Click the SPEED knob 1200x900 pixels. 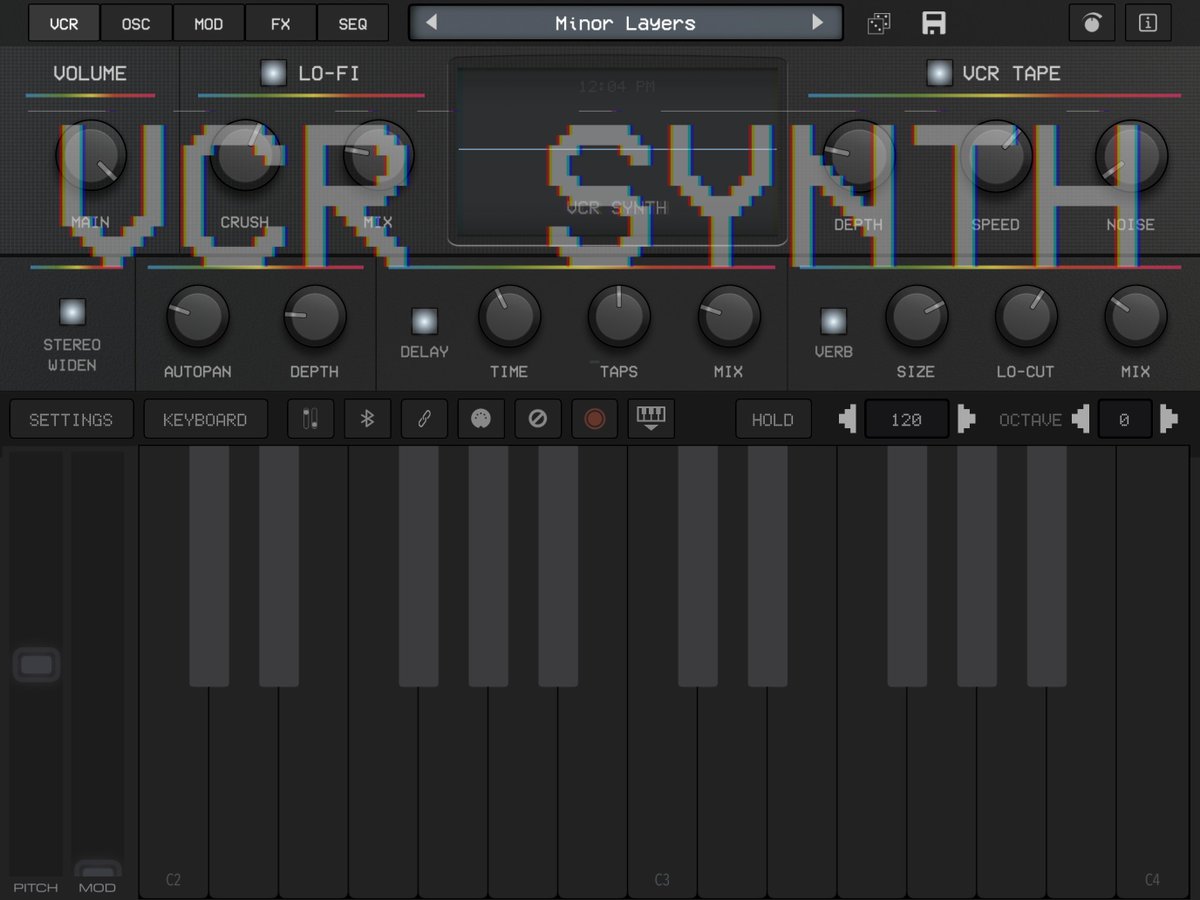coord(996,156)
